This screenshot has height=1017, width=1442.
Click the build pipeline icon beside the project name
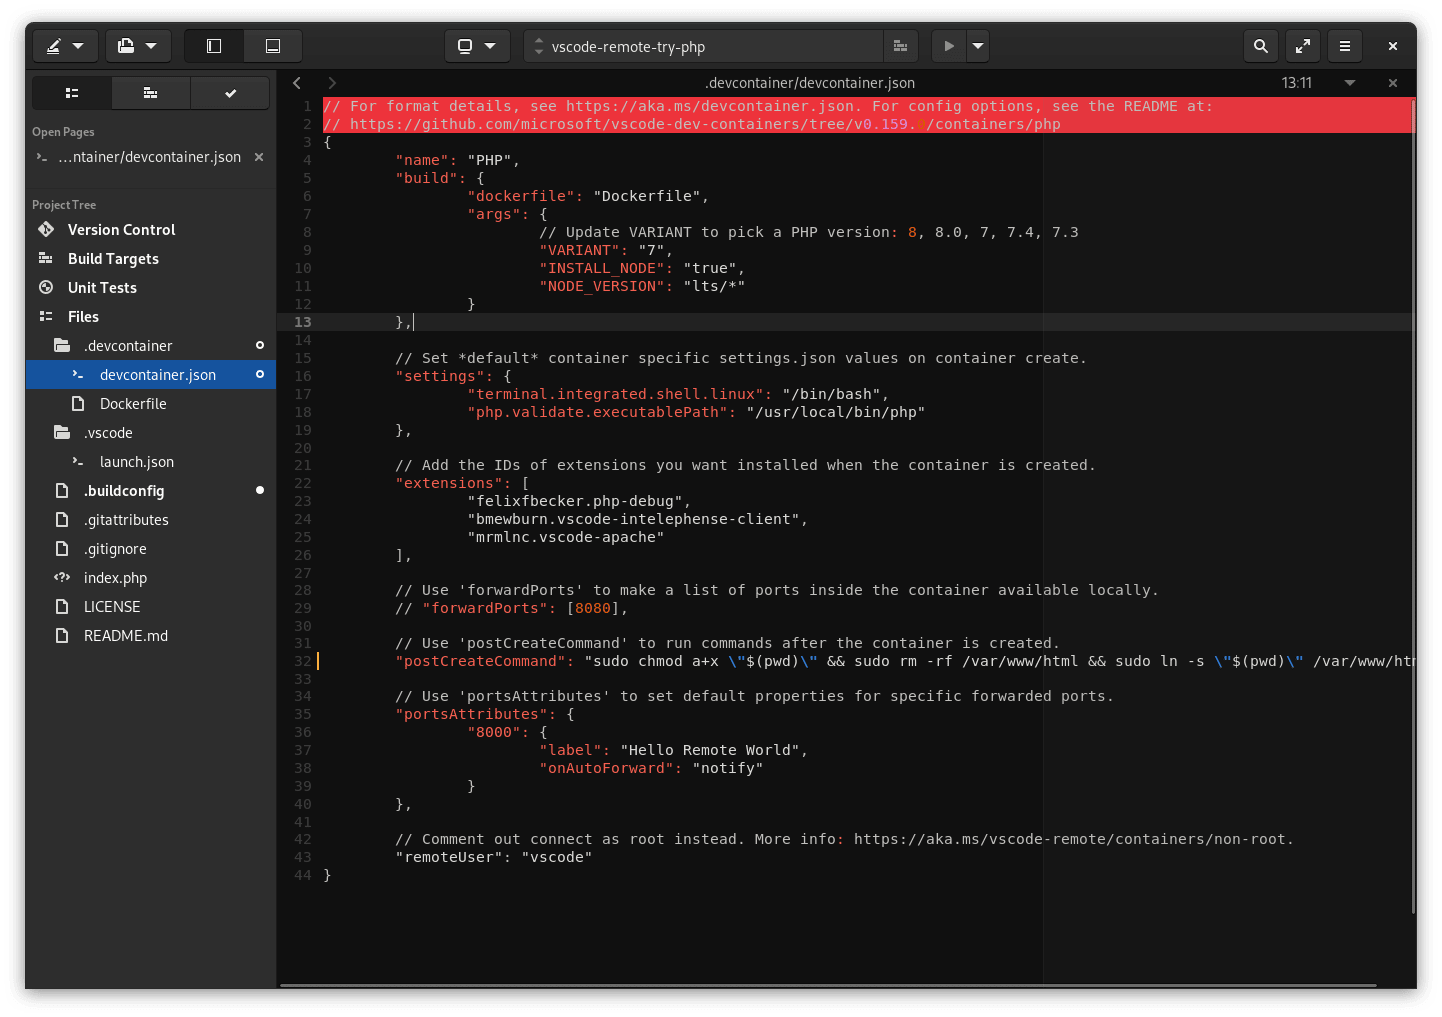tap(900, 46)
